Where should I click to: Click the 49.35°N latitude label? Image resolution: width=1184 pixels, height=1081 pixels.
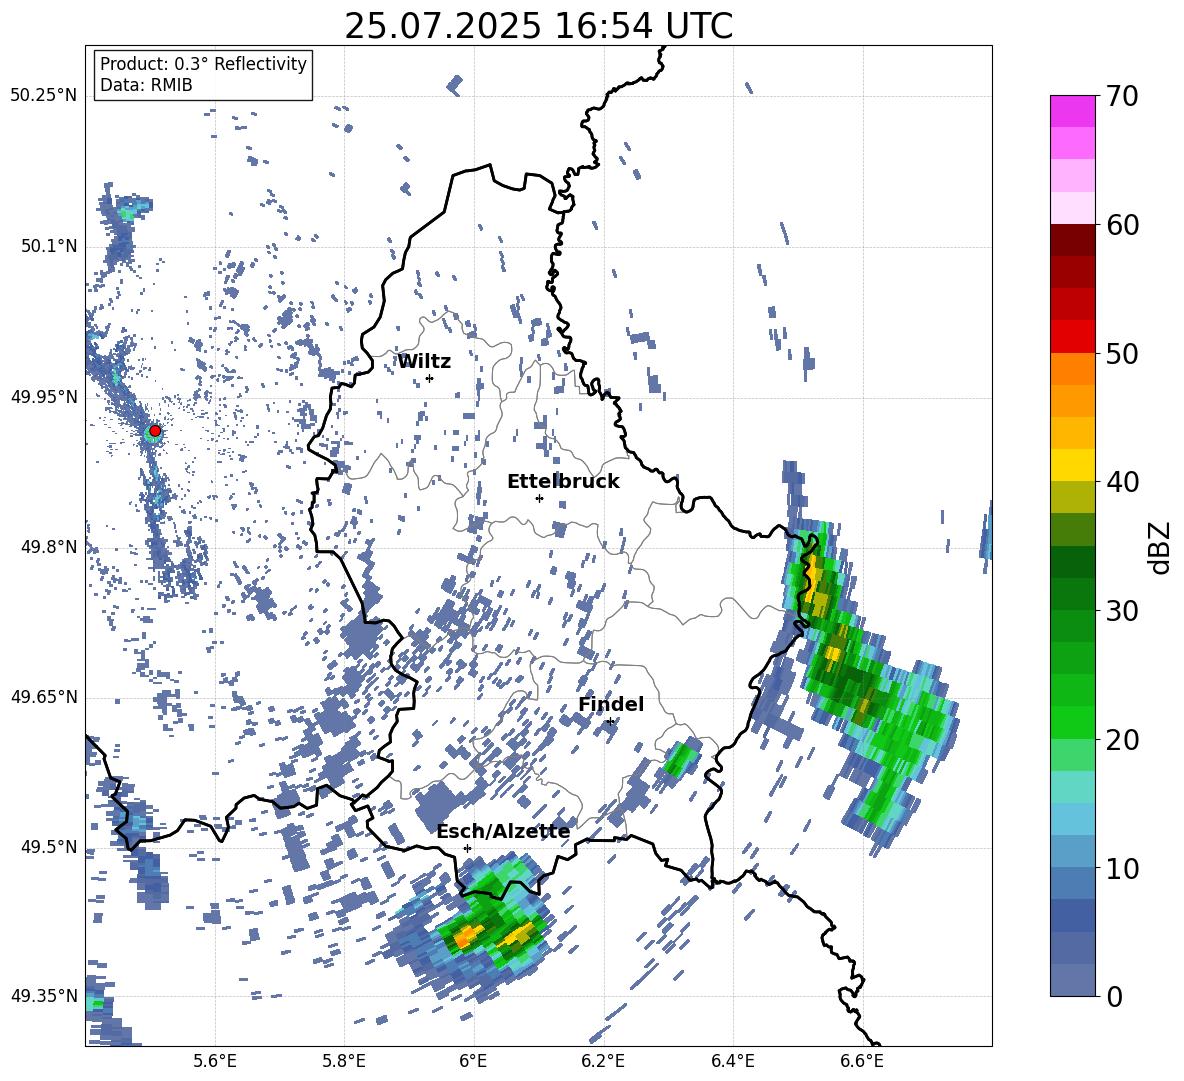[44, 996]
